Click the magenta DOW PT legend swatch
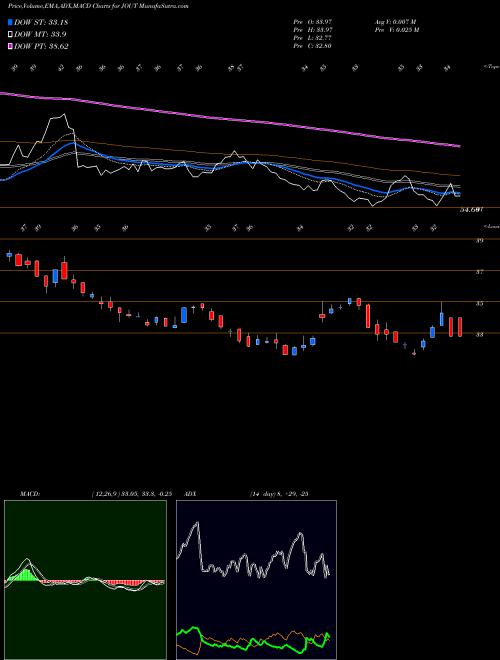This screenshot has height=660, width=500. (x=11, y=46)
